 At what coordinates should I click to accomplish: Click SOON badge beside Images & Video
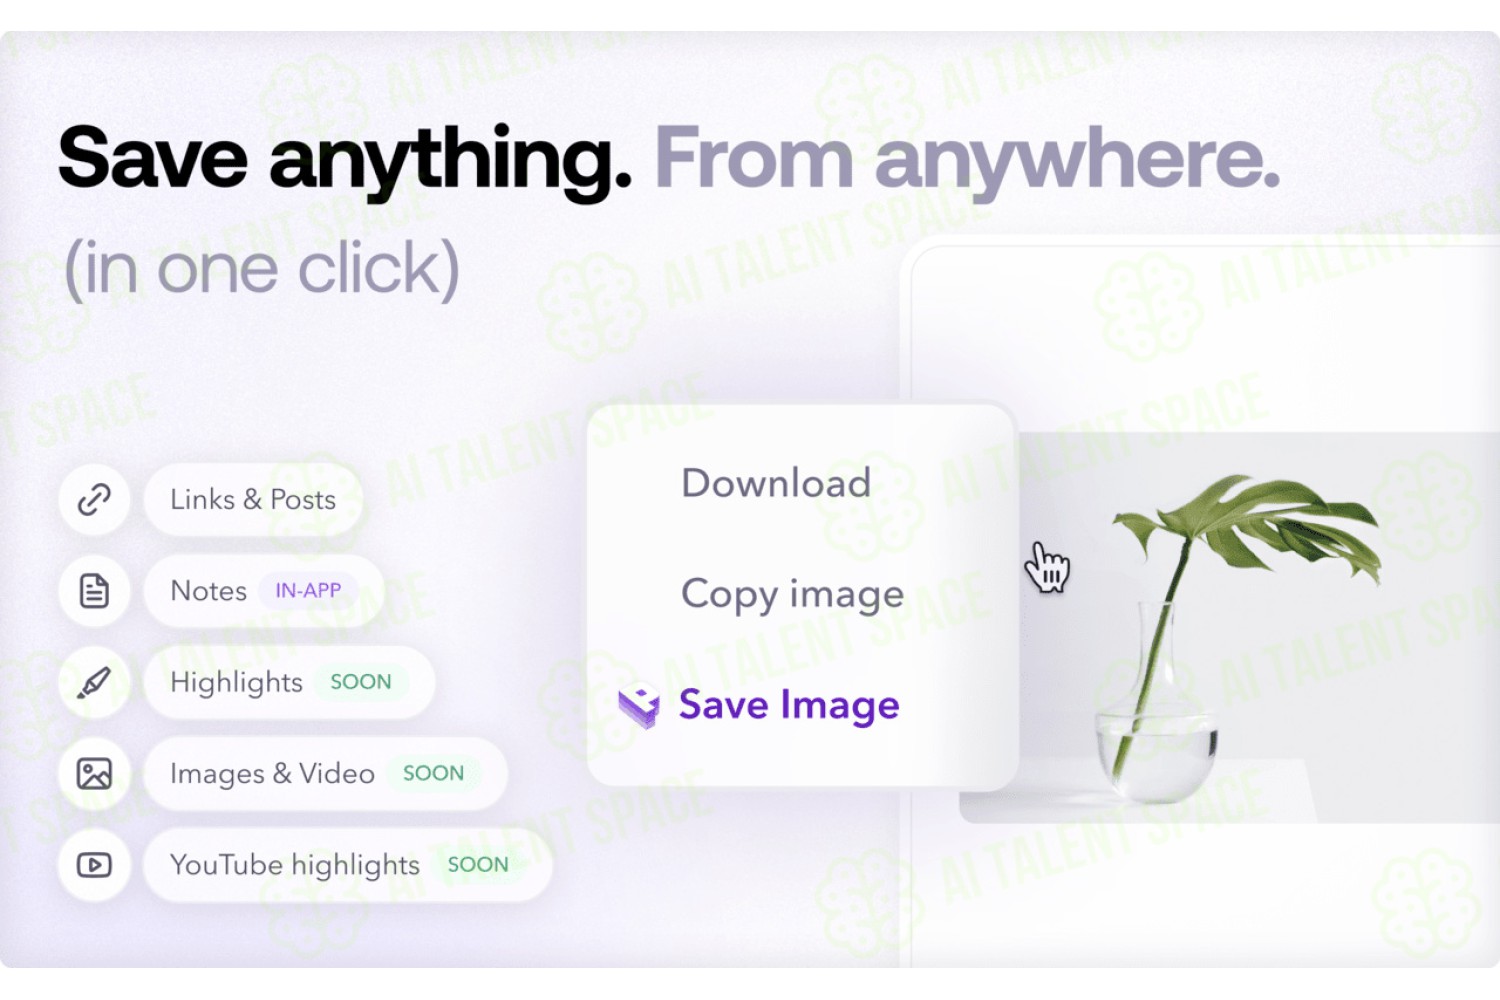[x=433, y=773]
